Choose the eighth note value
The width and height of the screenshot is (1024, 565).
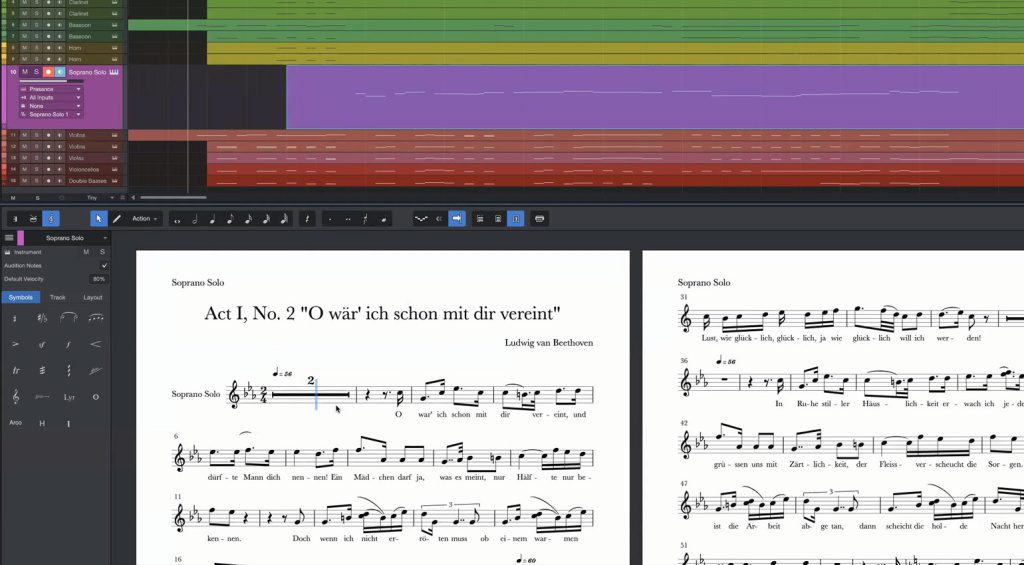coord(230,219)
